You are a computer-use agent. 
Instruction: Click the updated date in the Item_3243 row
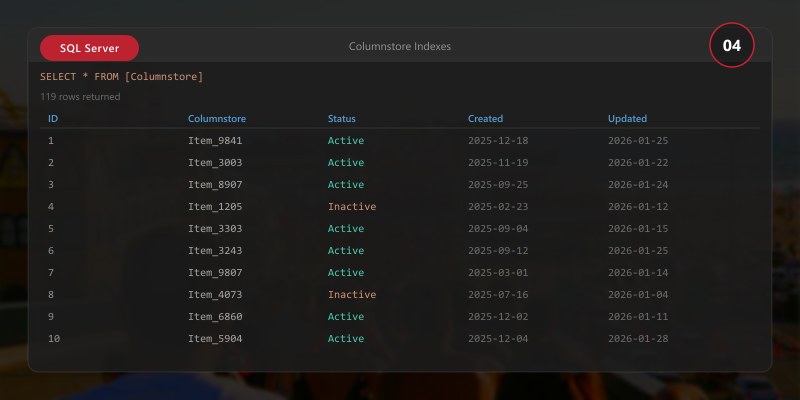coord(638,250)
